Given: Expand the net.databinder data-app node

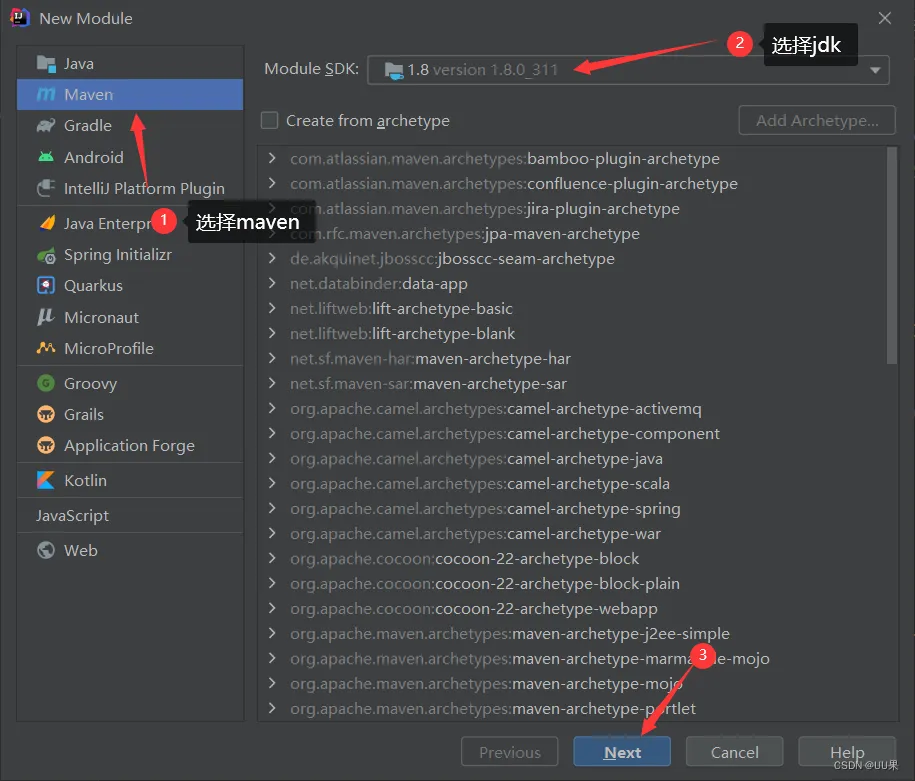Looking at the screenshot, I should tap(272, 283).
